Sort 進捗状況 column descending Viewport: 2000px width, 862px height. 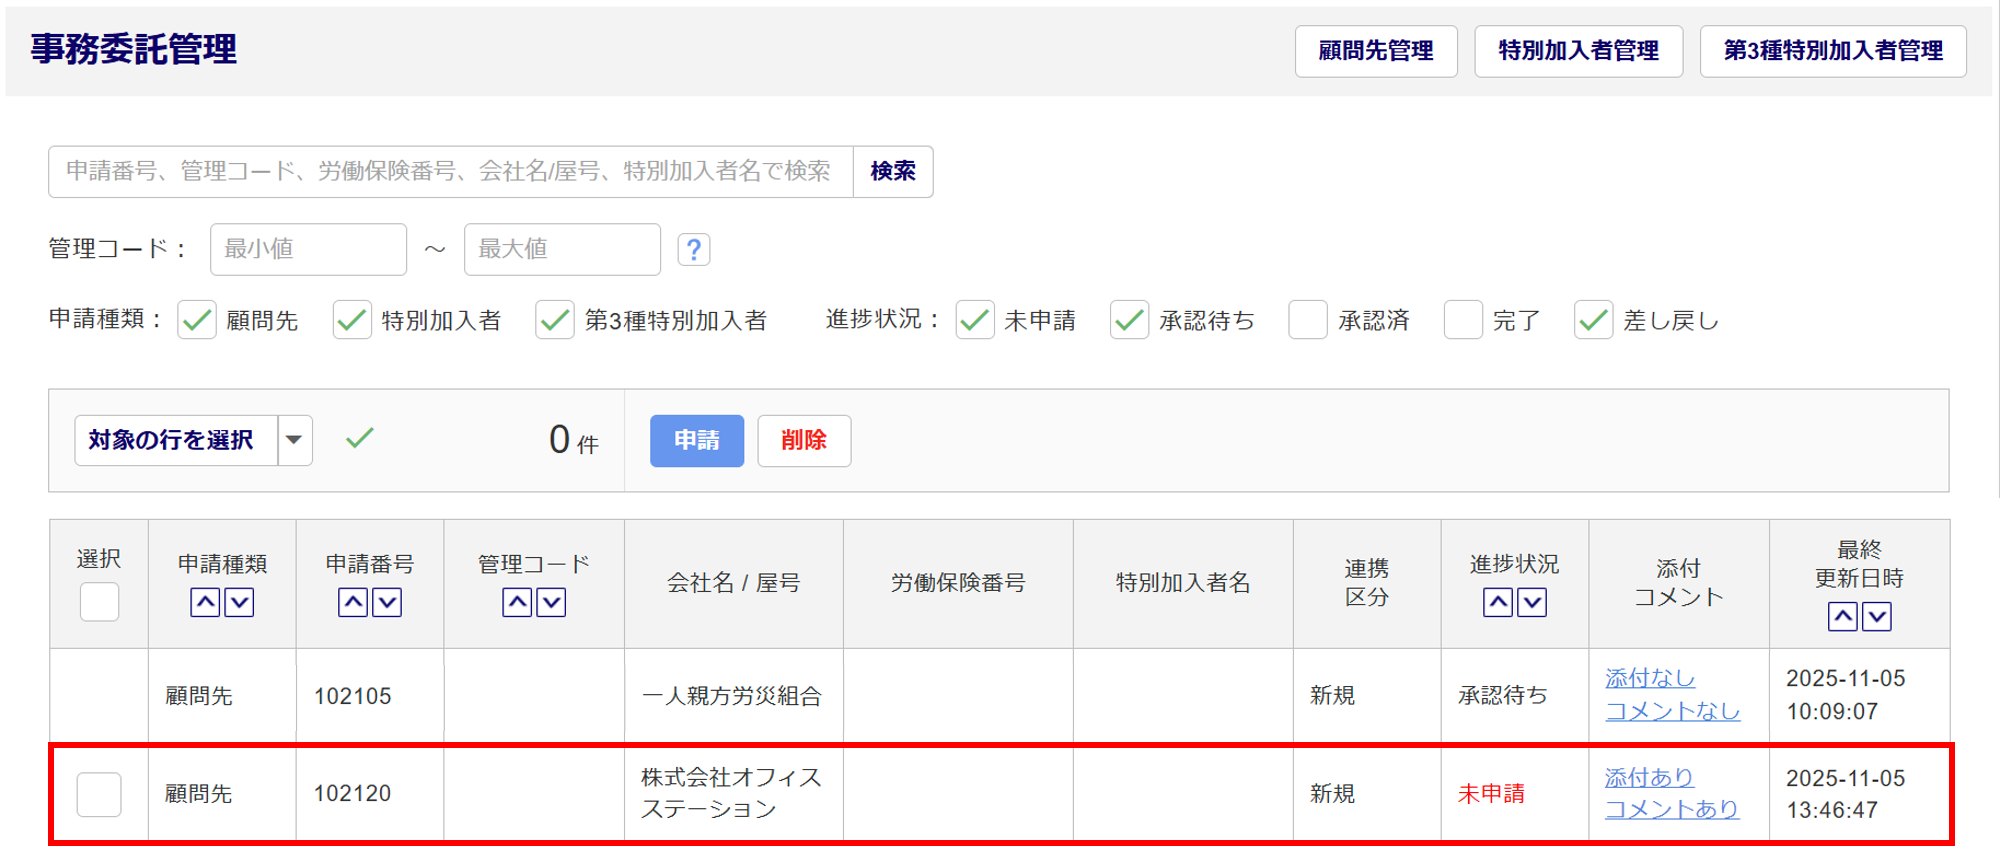pos(1532,602)
